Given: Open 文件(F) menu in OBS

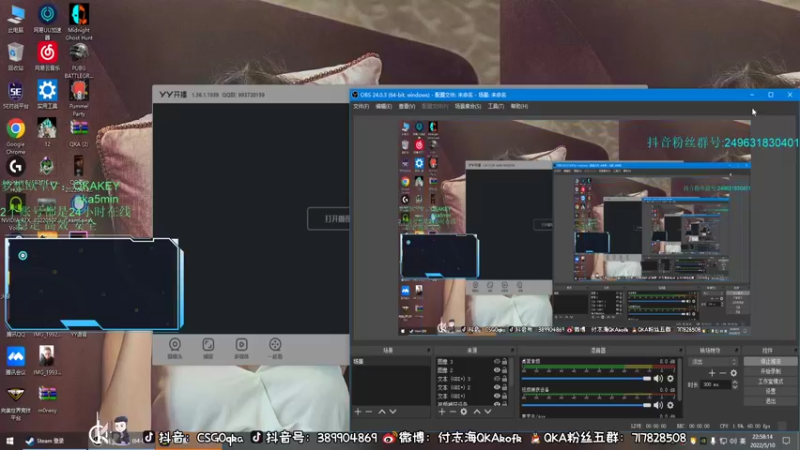Looking at the screenshot, I should pyautogui.click(x=361, y=106).
